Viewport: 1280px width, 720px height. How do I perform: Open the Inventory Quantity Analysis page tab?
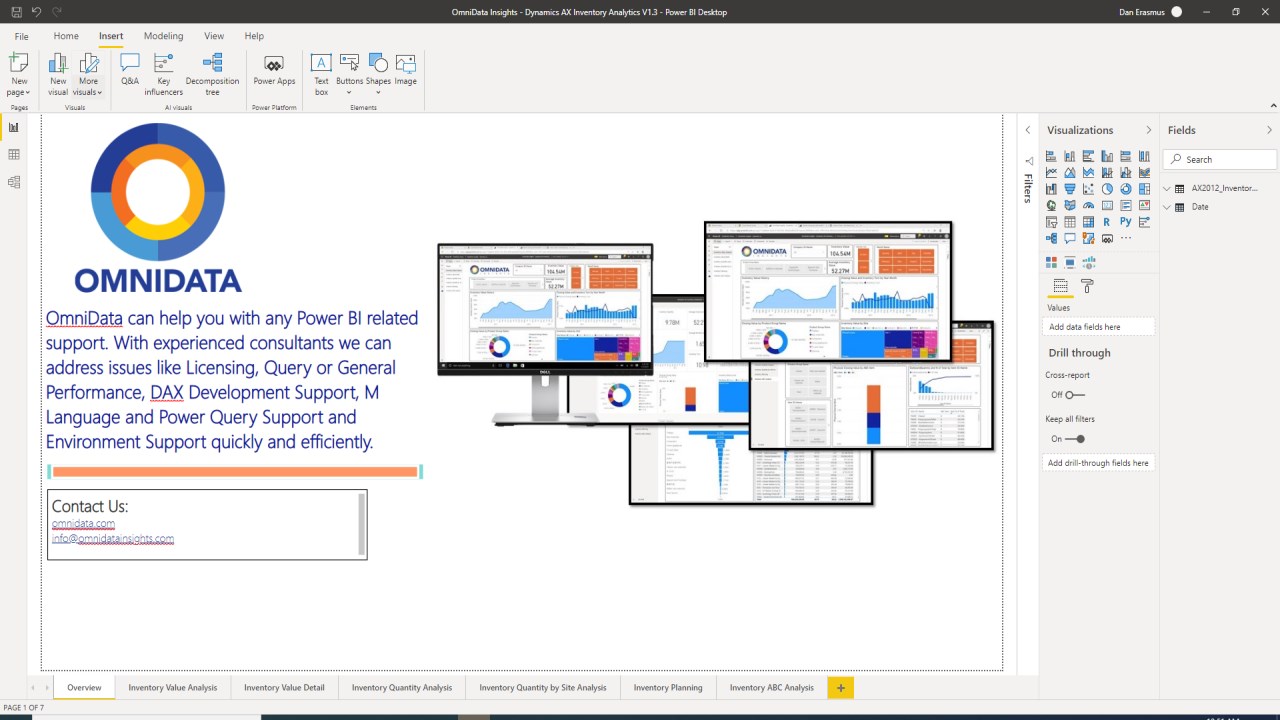coord(402,688)
